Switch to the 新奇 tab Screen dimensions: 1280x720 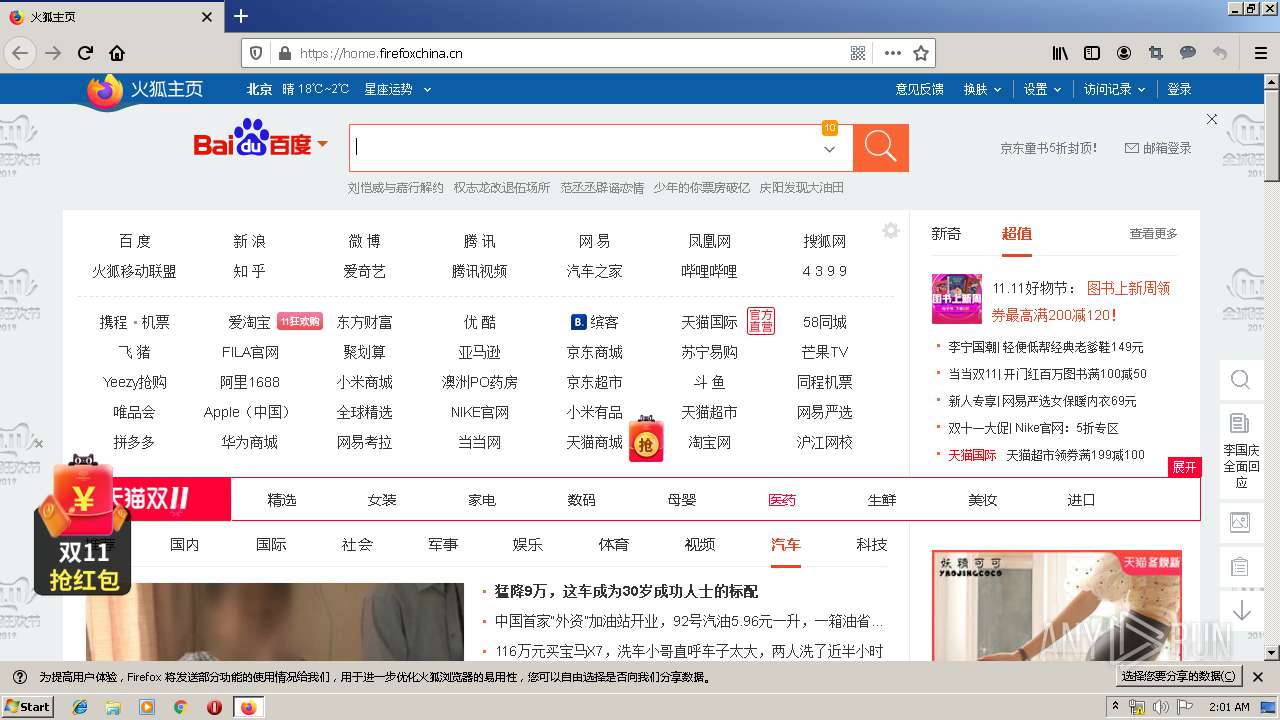pos(946,233)
